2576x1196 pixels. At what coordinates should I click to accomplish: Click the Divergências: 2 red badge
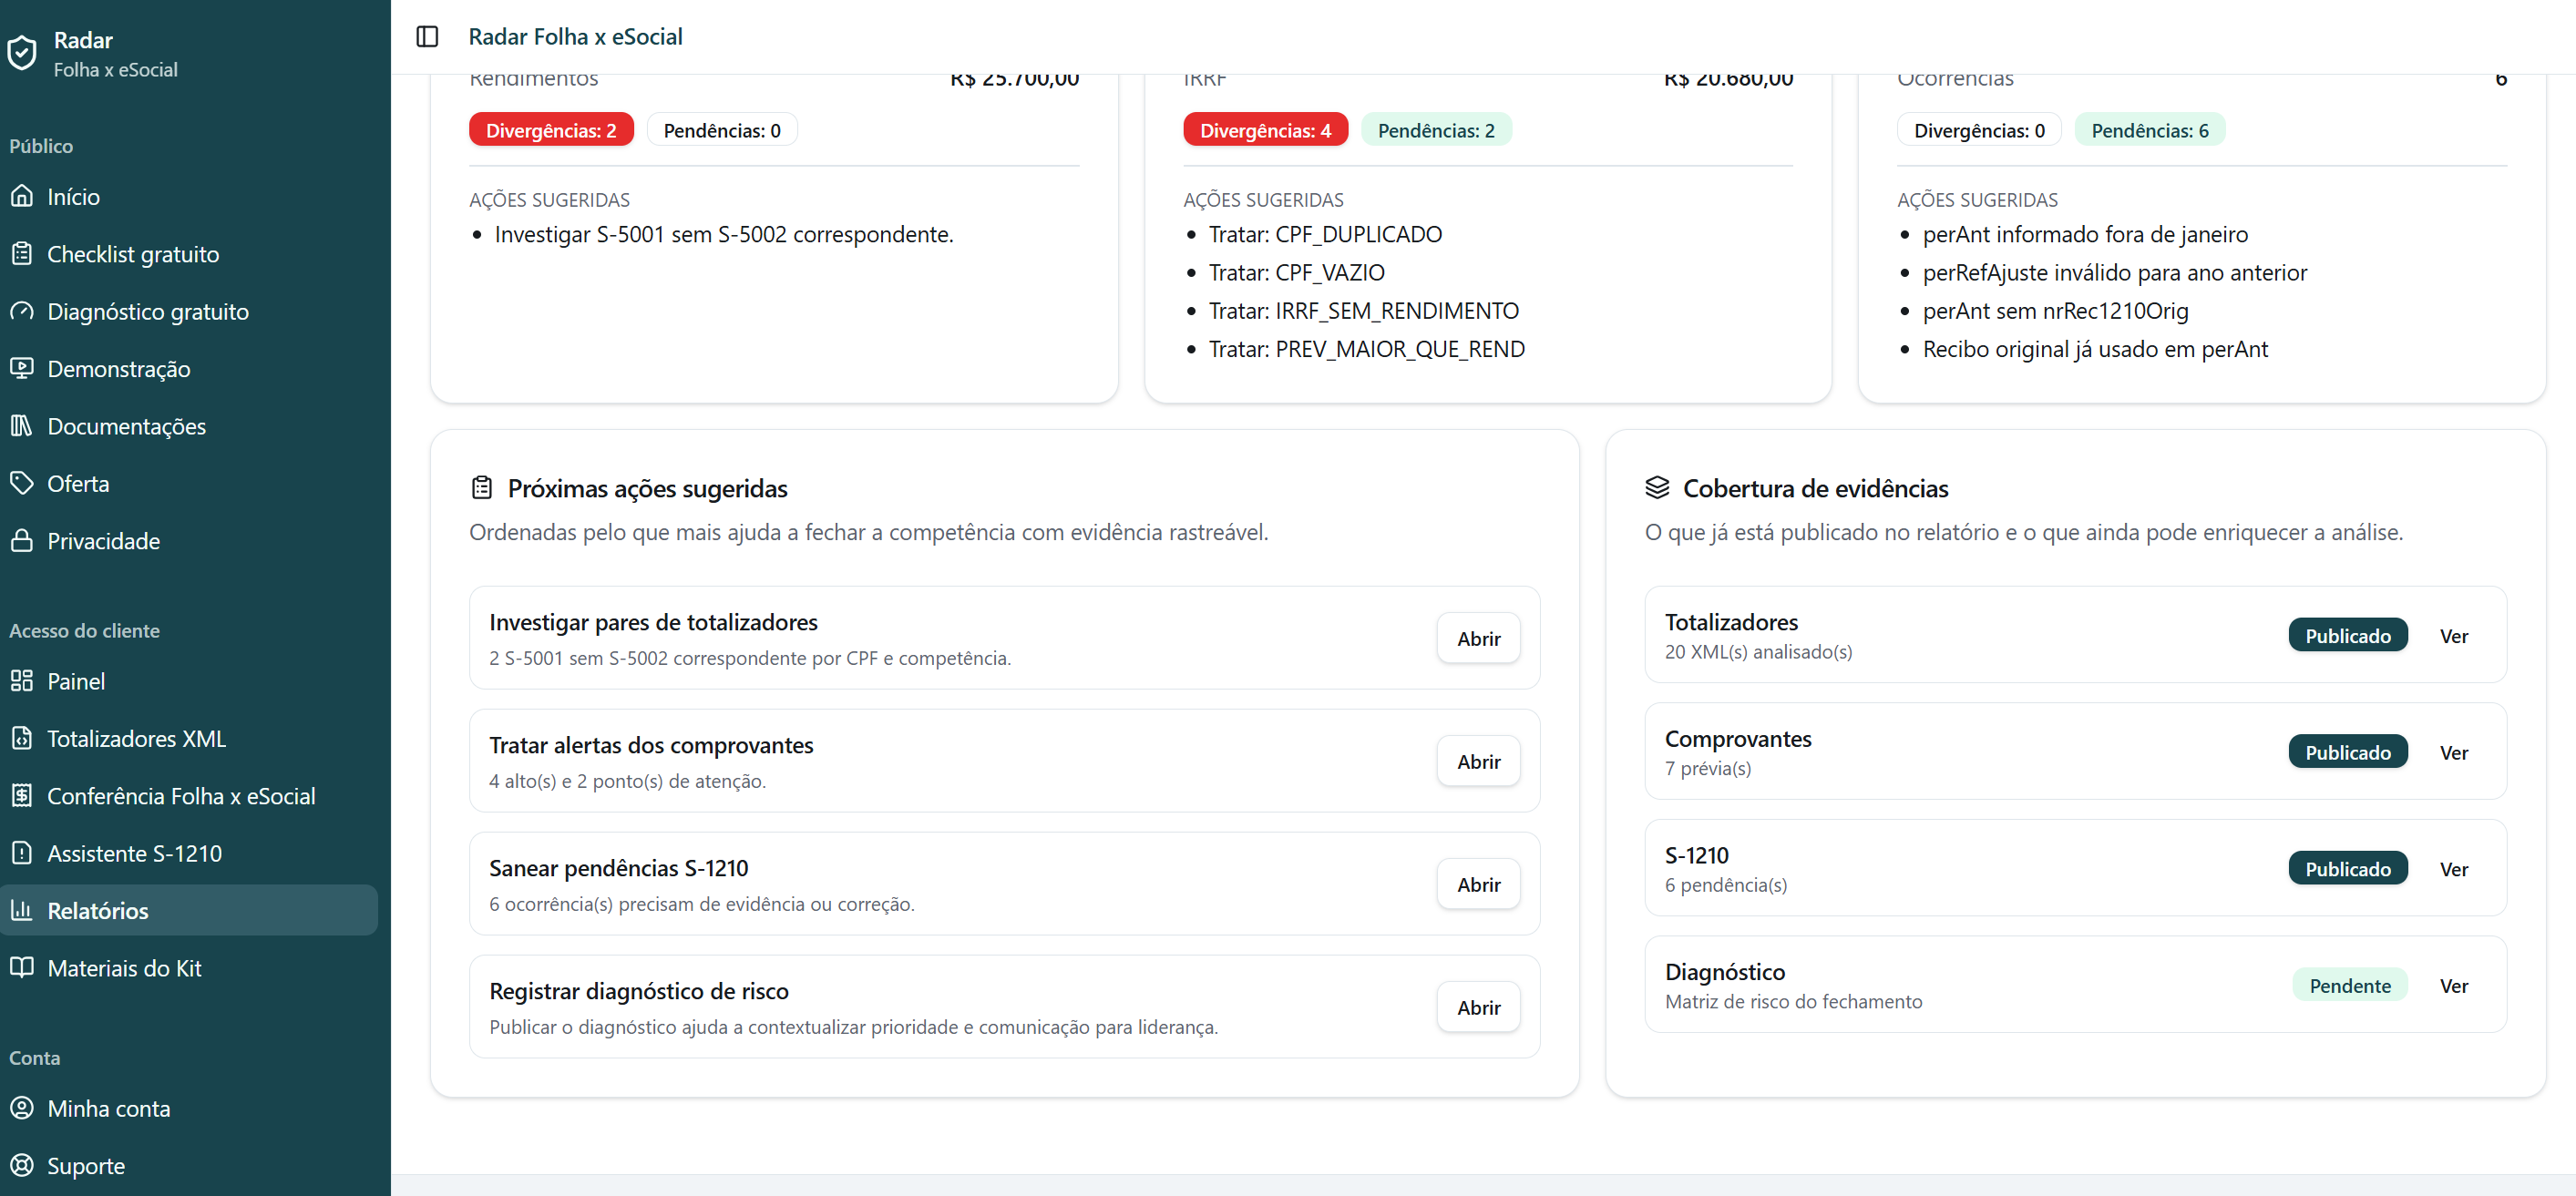pos(551,130)
